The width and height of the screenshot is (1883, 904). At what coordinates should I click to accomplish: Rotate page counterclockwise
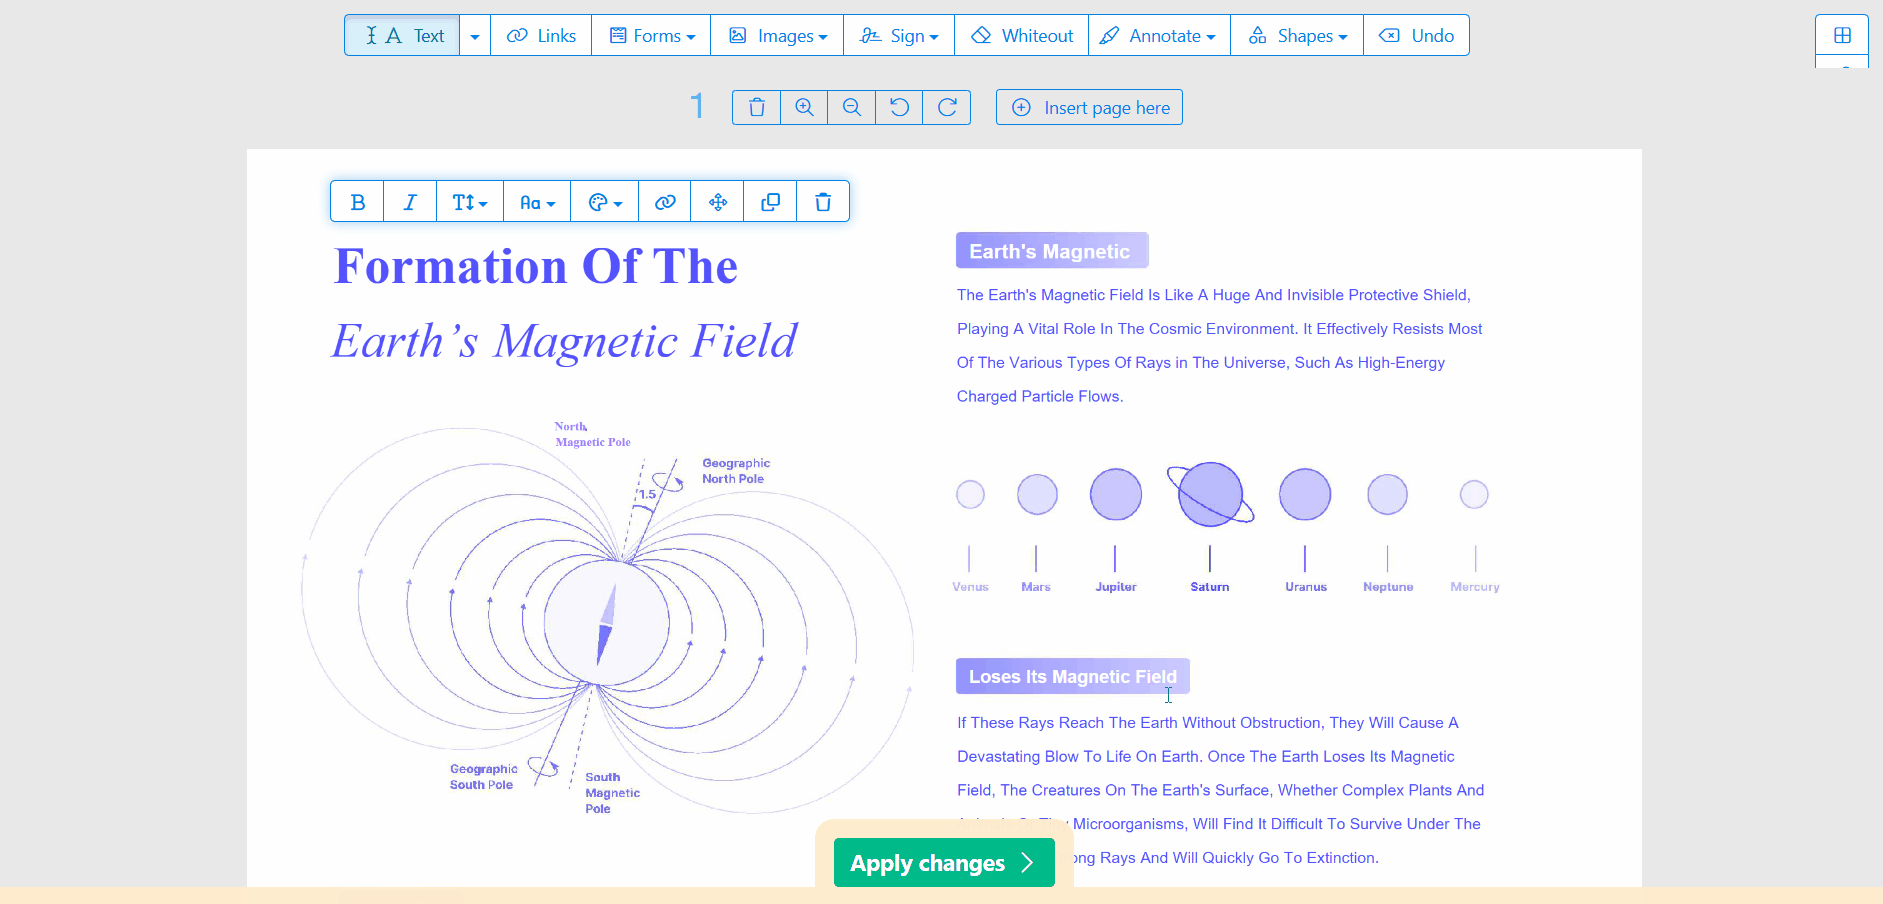(900, 107)
